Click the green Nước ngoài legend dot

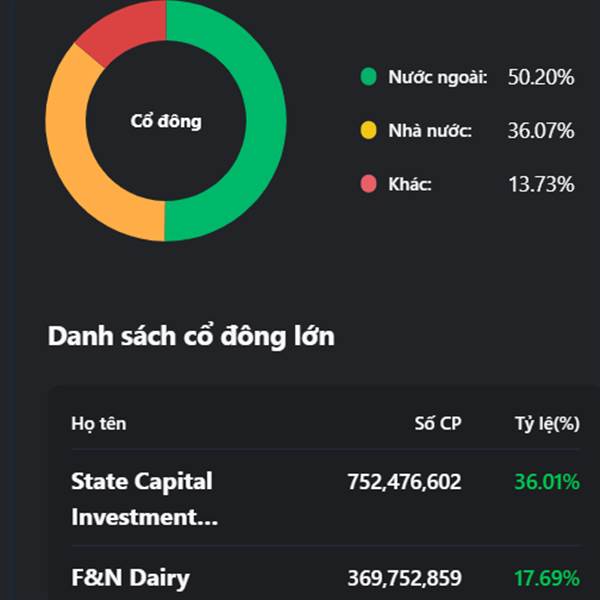point(368,77)
